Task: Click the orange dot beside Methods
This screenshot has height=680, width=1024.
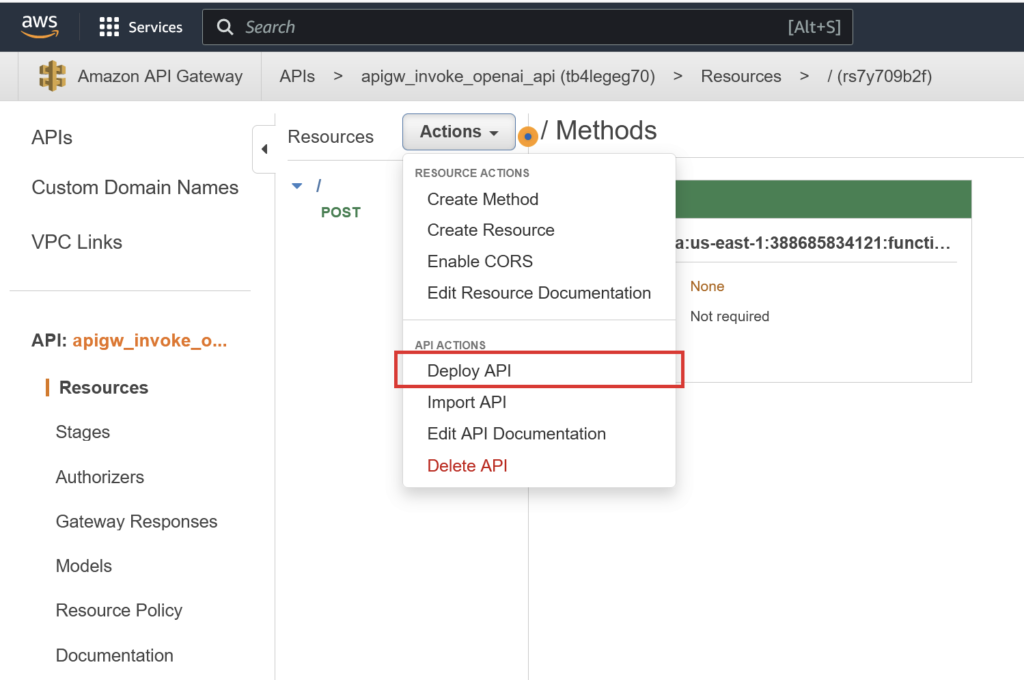Action: coord(528,136)
